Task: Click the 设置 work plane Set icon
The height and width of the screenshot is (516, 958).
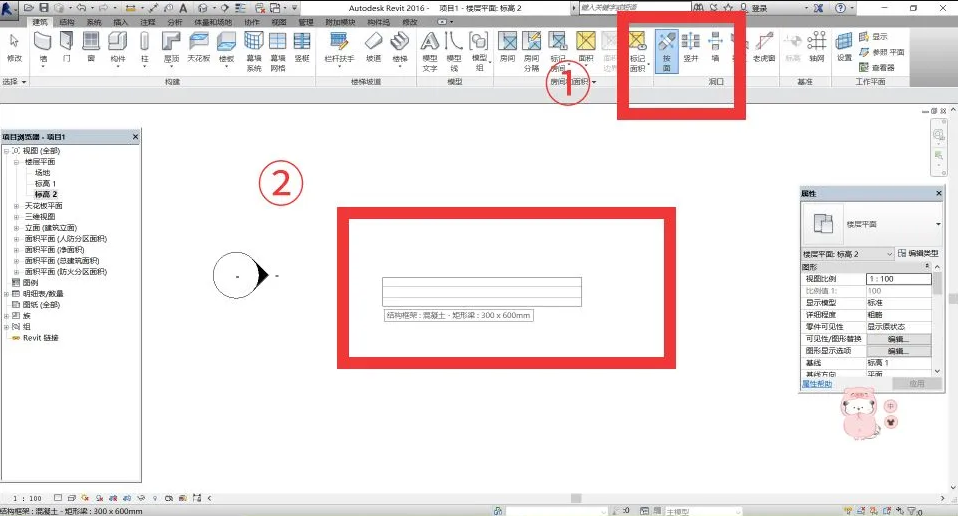Action: tap(844, 48)
